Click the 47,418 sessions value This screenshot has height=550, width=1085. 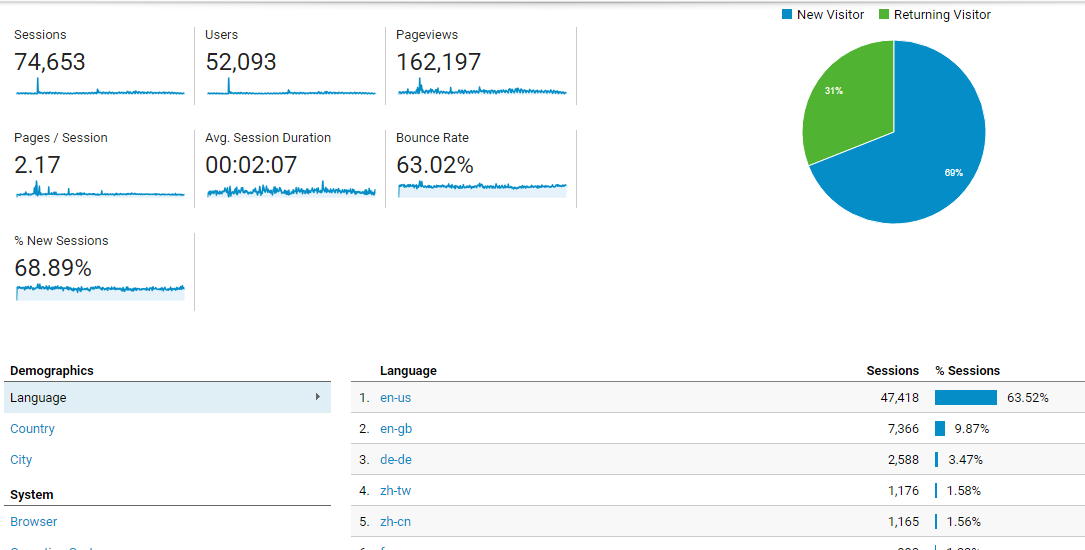coord(899,398)
